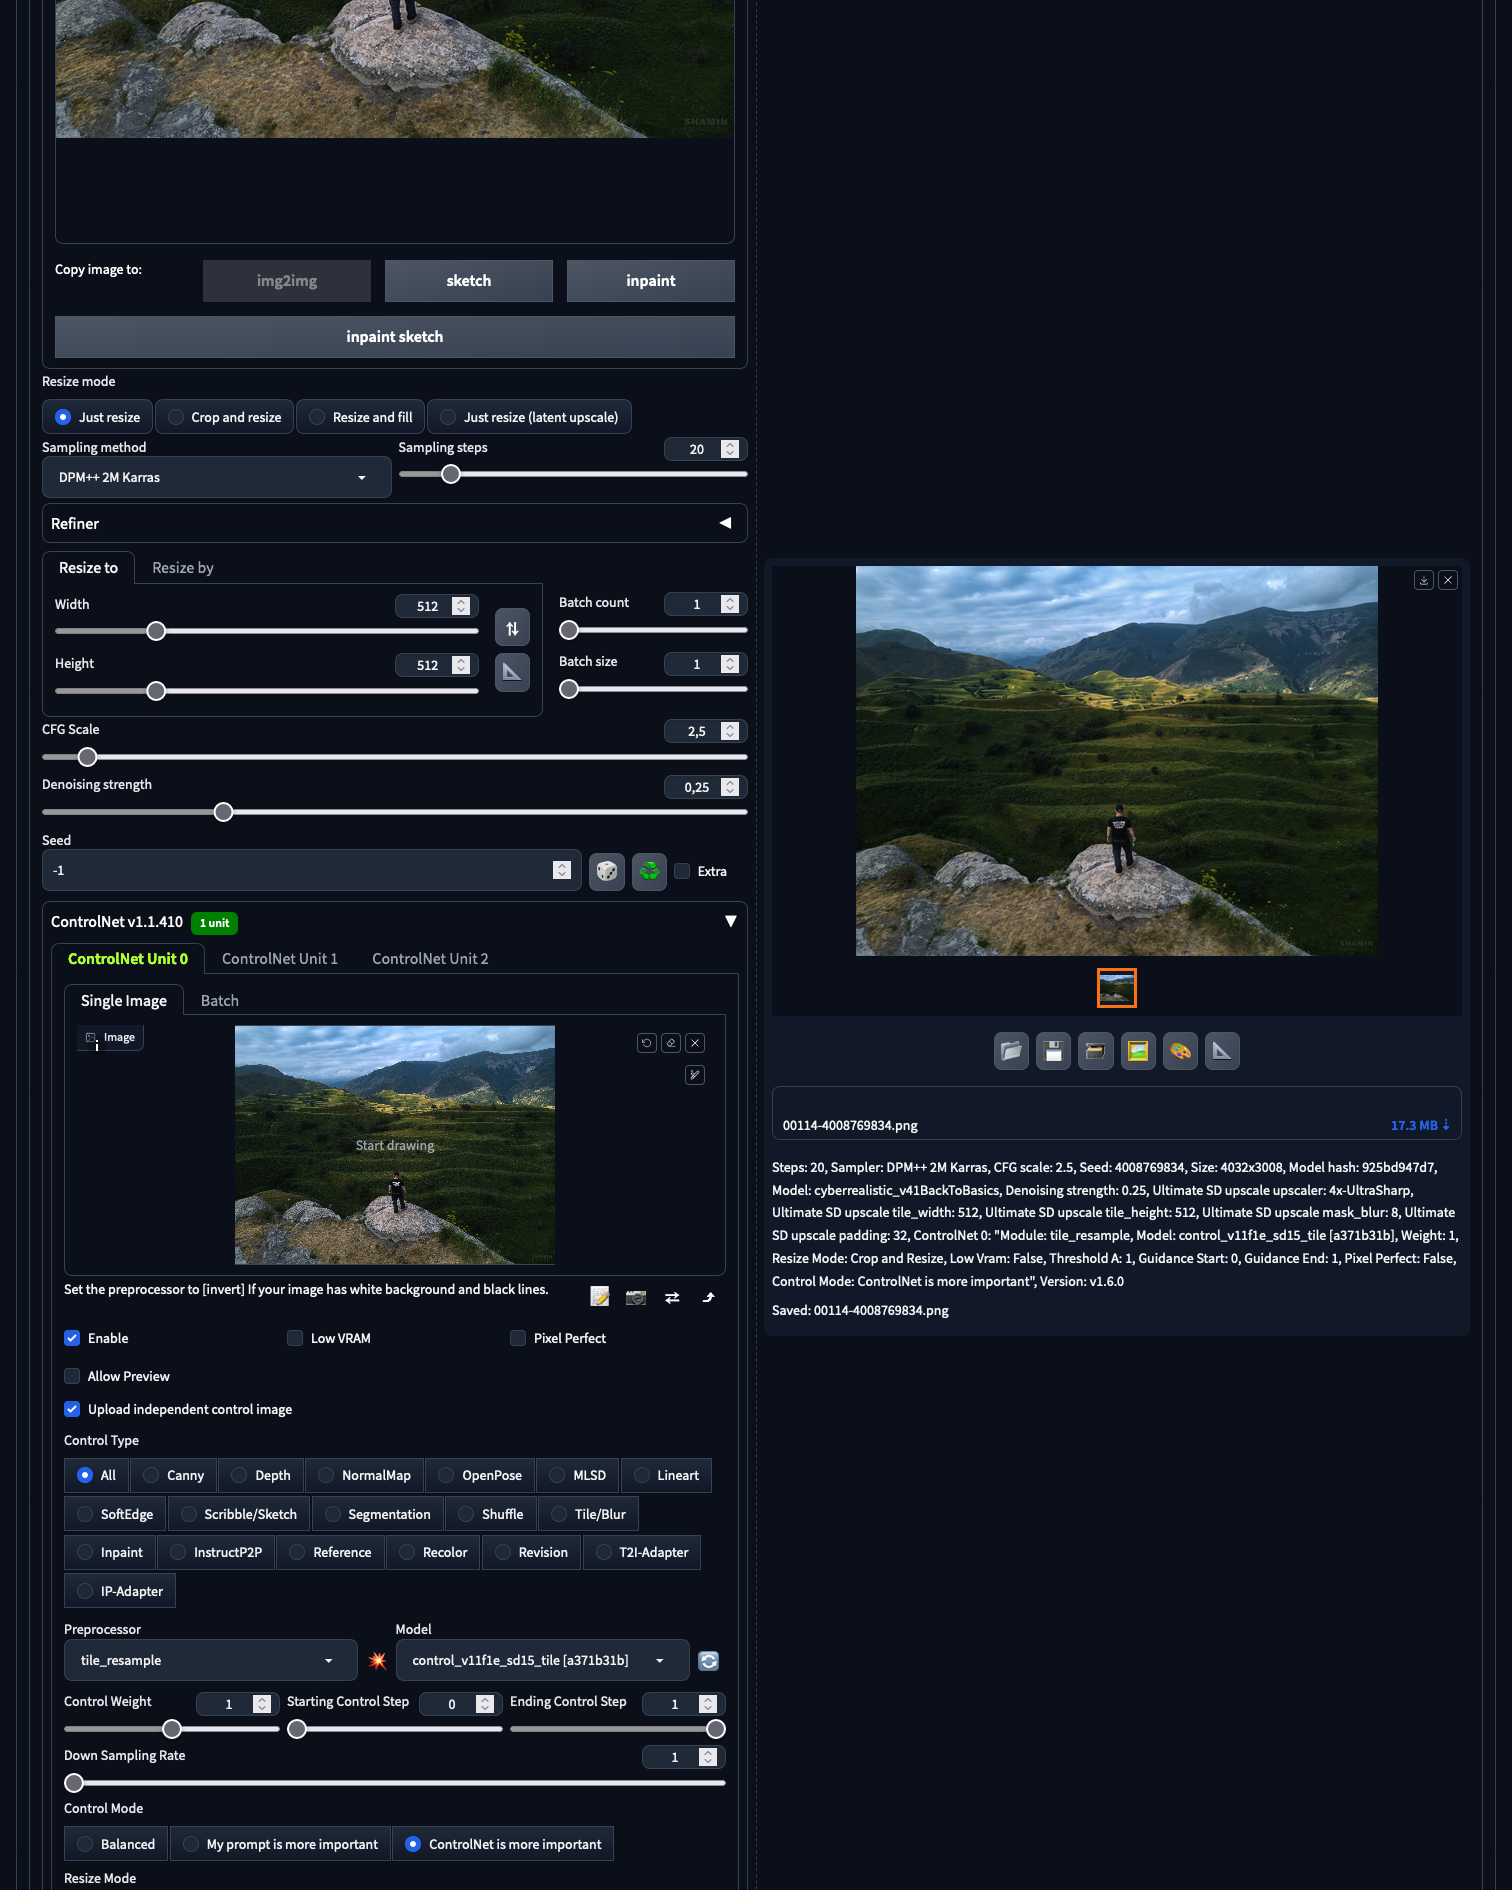Viewport: 1512px width, 1890px height.
Task: Open the Sampling method dropdown
Action: [x=216, y=477]
